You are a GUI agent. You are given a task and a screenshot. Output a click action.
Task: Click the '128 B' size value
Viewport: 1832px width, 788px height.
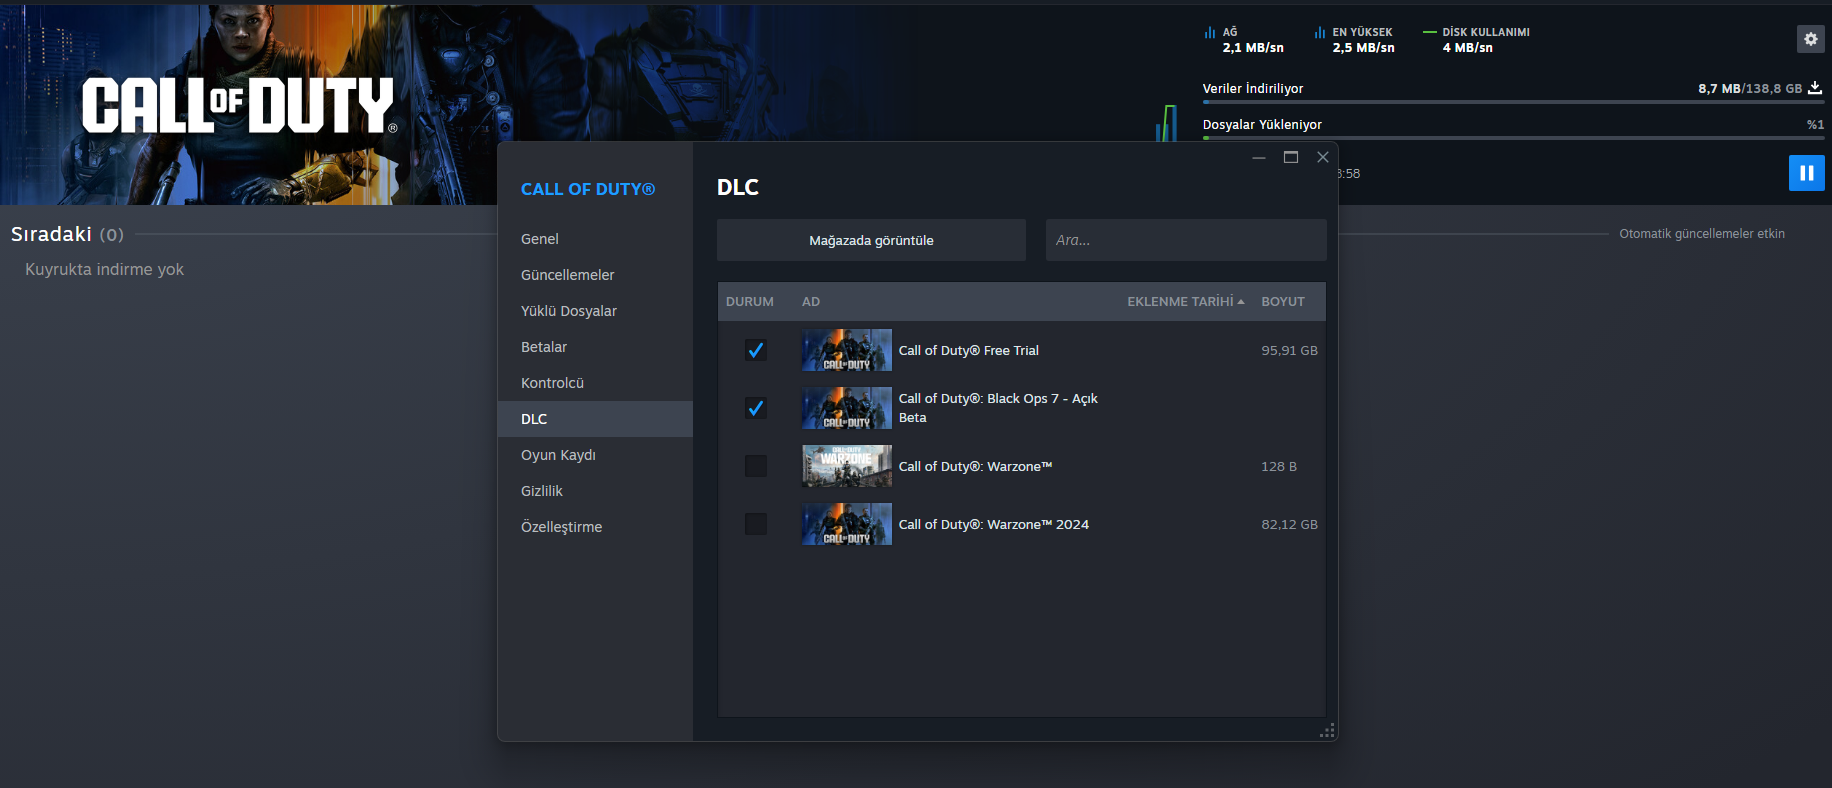pos(1279,466)
